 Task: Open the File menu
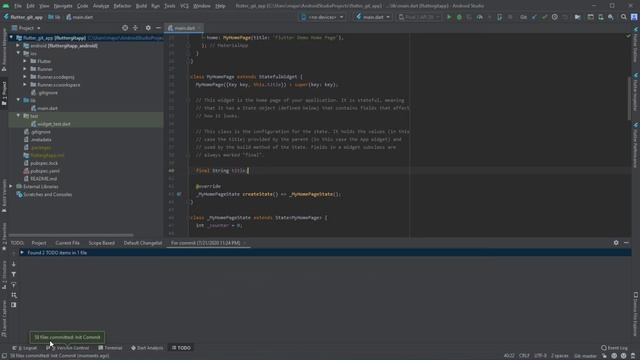click(18, 6)
